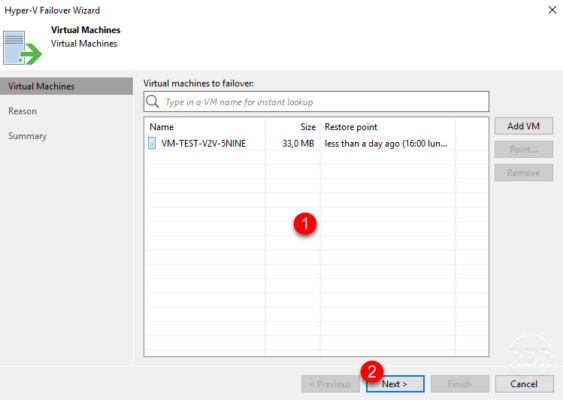This screenshot has width=563, height=400.
Task: Click the 33,0 MB size cell
Action: [x=298, y=143]
